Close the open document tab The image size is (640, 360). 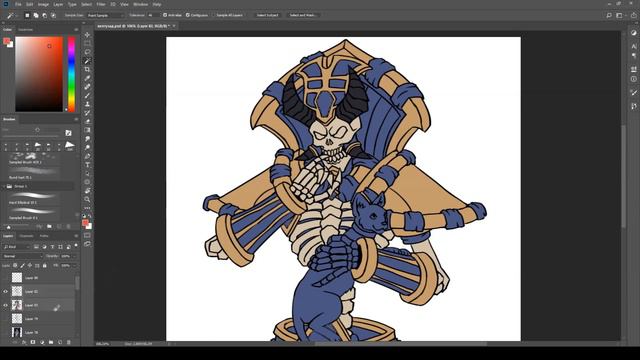(x=174, y=26)
